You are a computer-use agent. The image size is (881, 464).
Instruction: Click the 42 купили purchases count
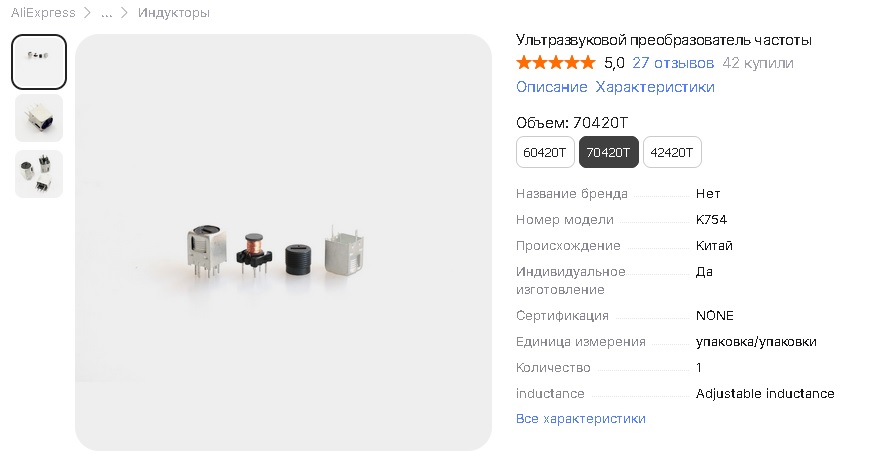coord(758,63)
